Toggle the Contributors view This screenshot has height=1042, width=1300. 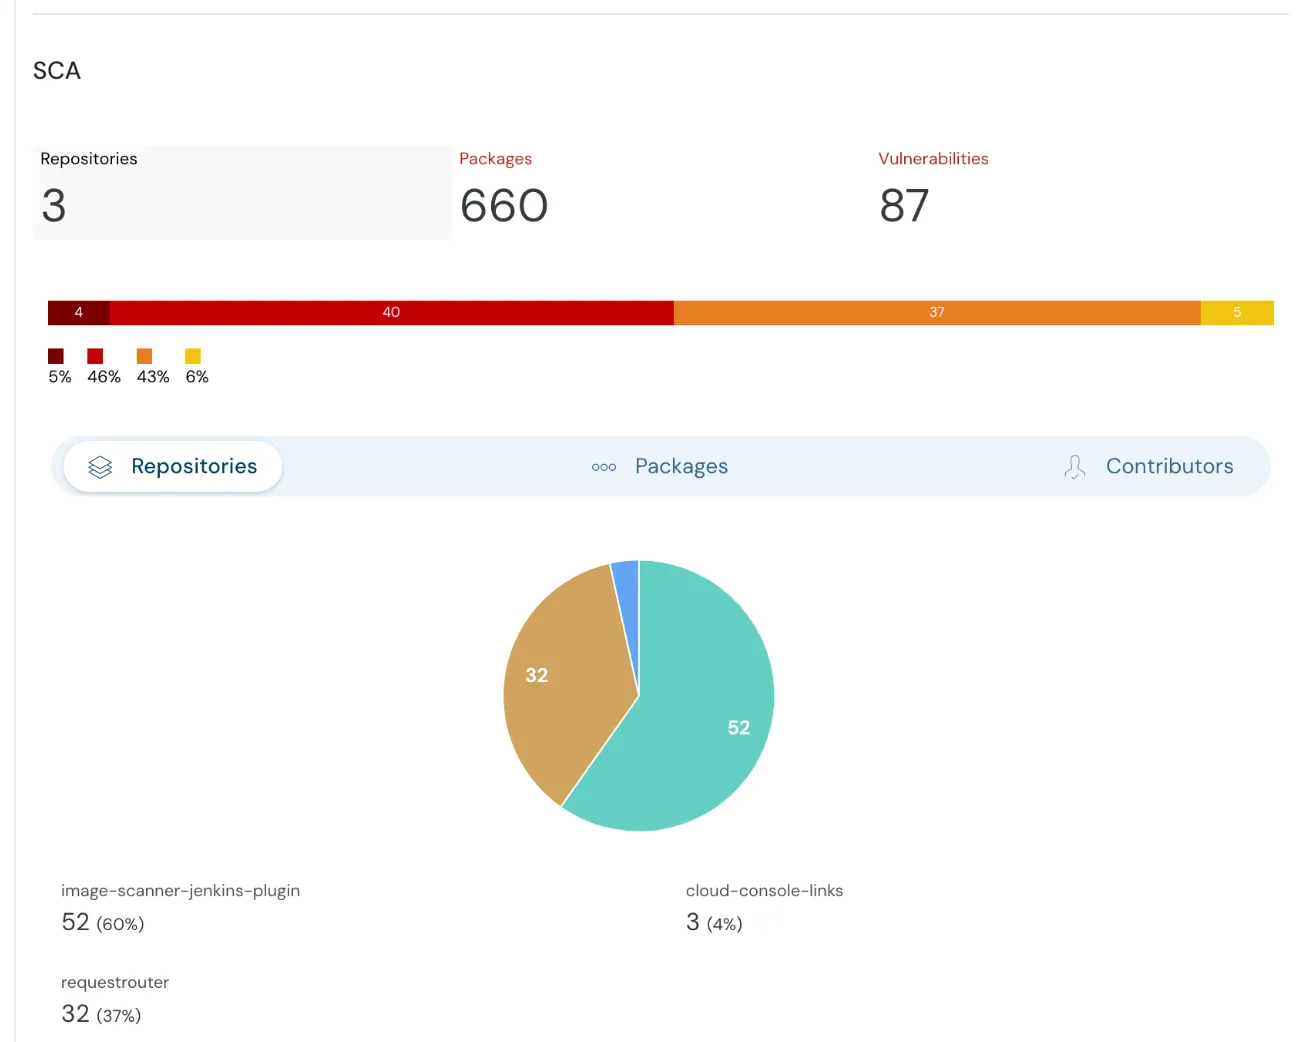coord(1168,466)
